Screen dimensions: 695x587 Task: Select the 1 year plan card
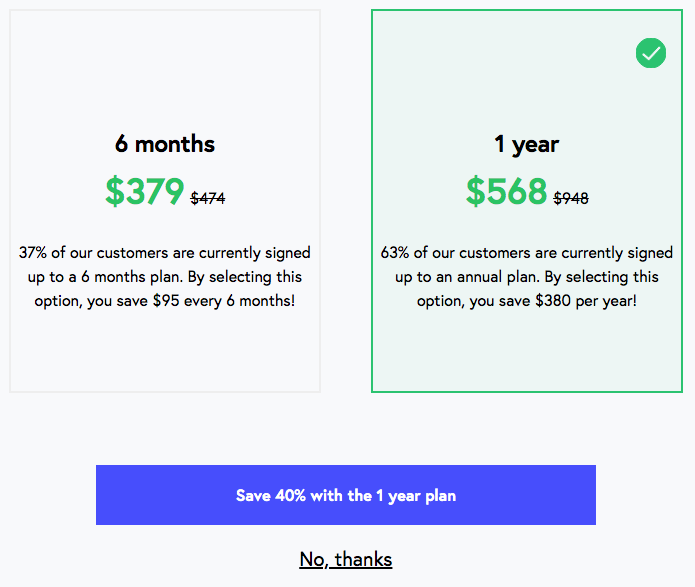527,100
